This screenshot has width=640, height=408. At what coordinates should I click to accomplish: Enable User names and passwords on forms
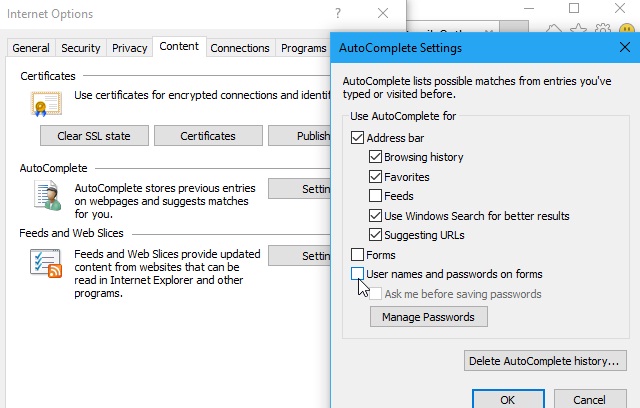pyautogui.click(x=357, y=274)
